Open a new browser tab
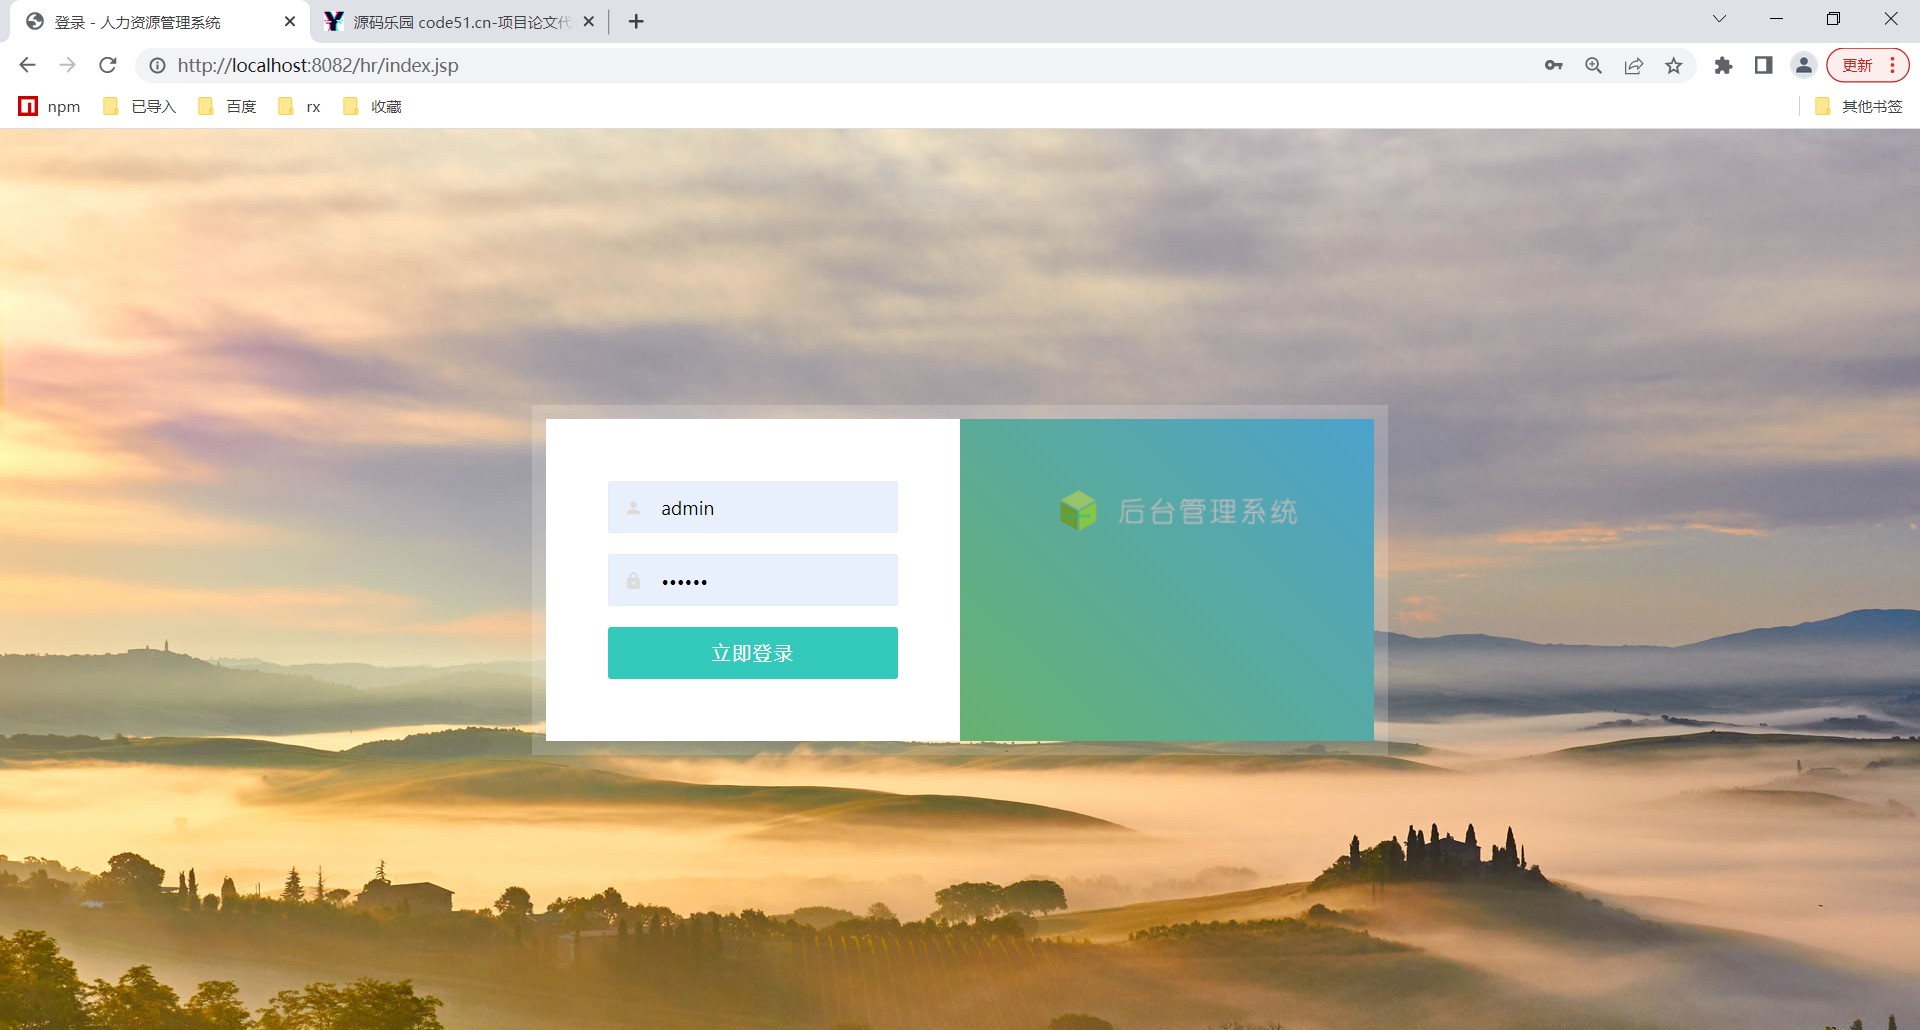The height and width of the screenshot is (1030, 1920). 636,21
